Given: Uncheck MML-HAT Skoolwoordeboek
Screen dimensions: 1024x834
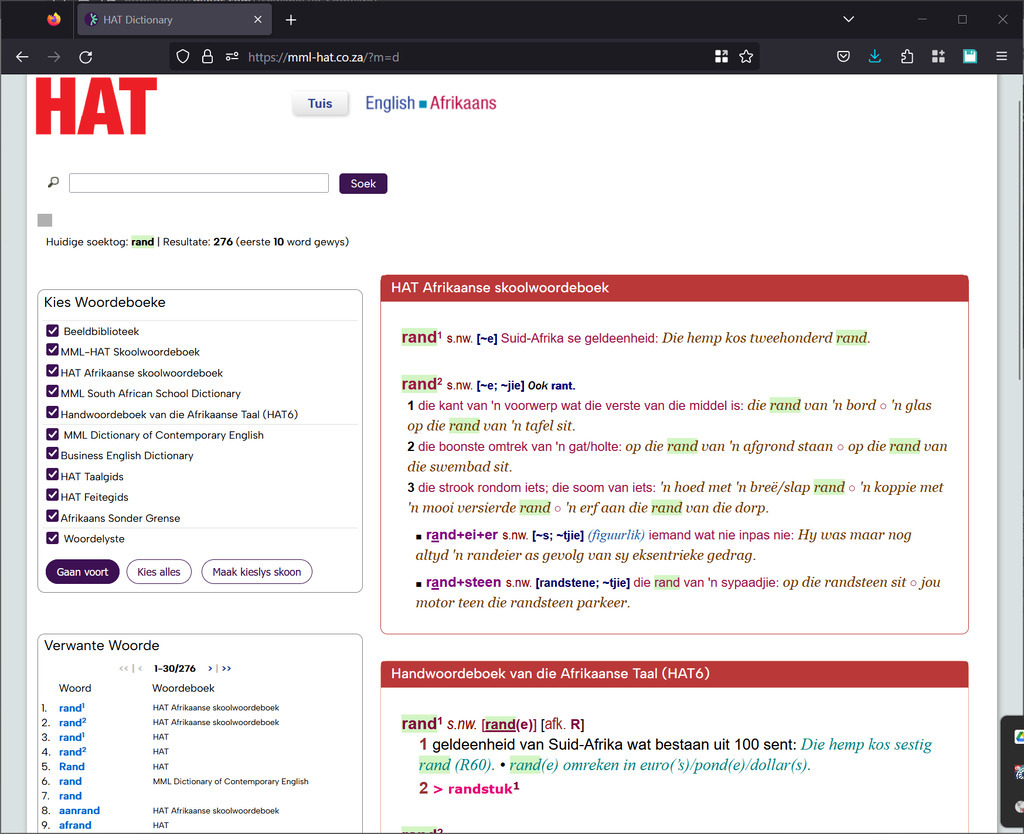Looking at the screenshot, I should 52,350.
